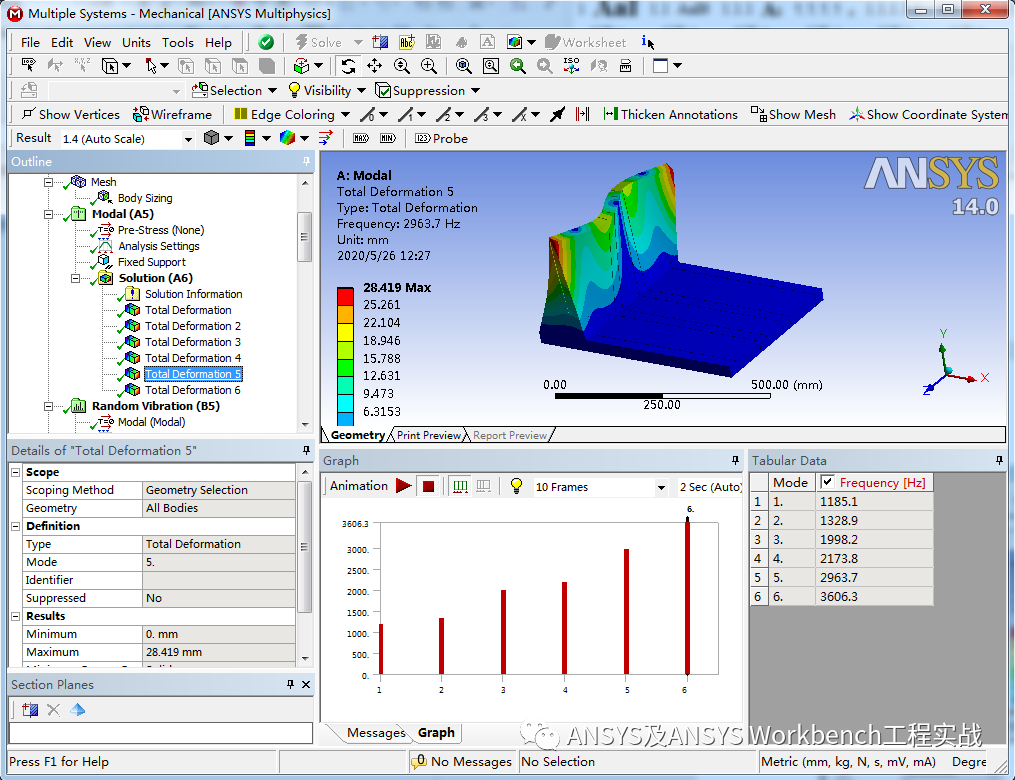1015x780 pixels.
Task: Open the Tools menu
Action: (177, 43)
